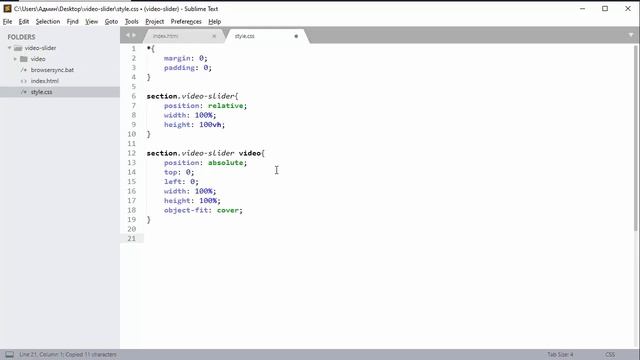Viewport: 640px width, 360px height.
Task: Open the Edit menu
Action: [x=24, y=22]
